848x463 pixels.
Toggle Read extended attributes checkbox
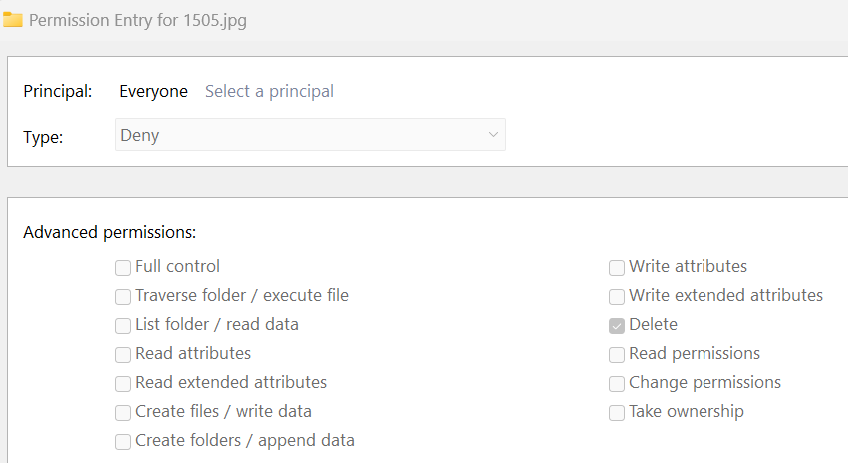[x=123, y=383]
